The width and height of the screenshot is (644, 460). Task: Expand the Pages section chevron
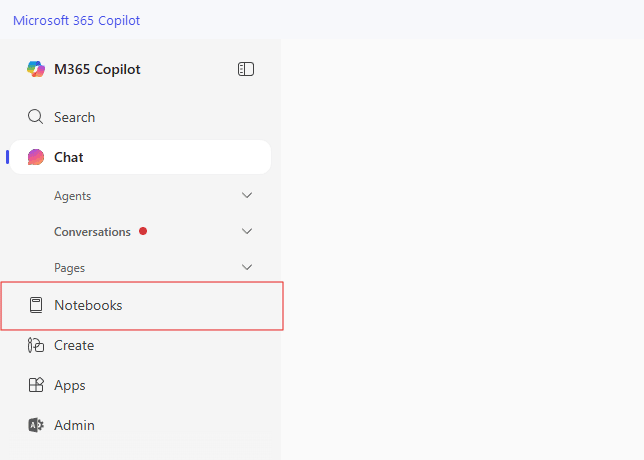click(x=247, y=267)
